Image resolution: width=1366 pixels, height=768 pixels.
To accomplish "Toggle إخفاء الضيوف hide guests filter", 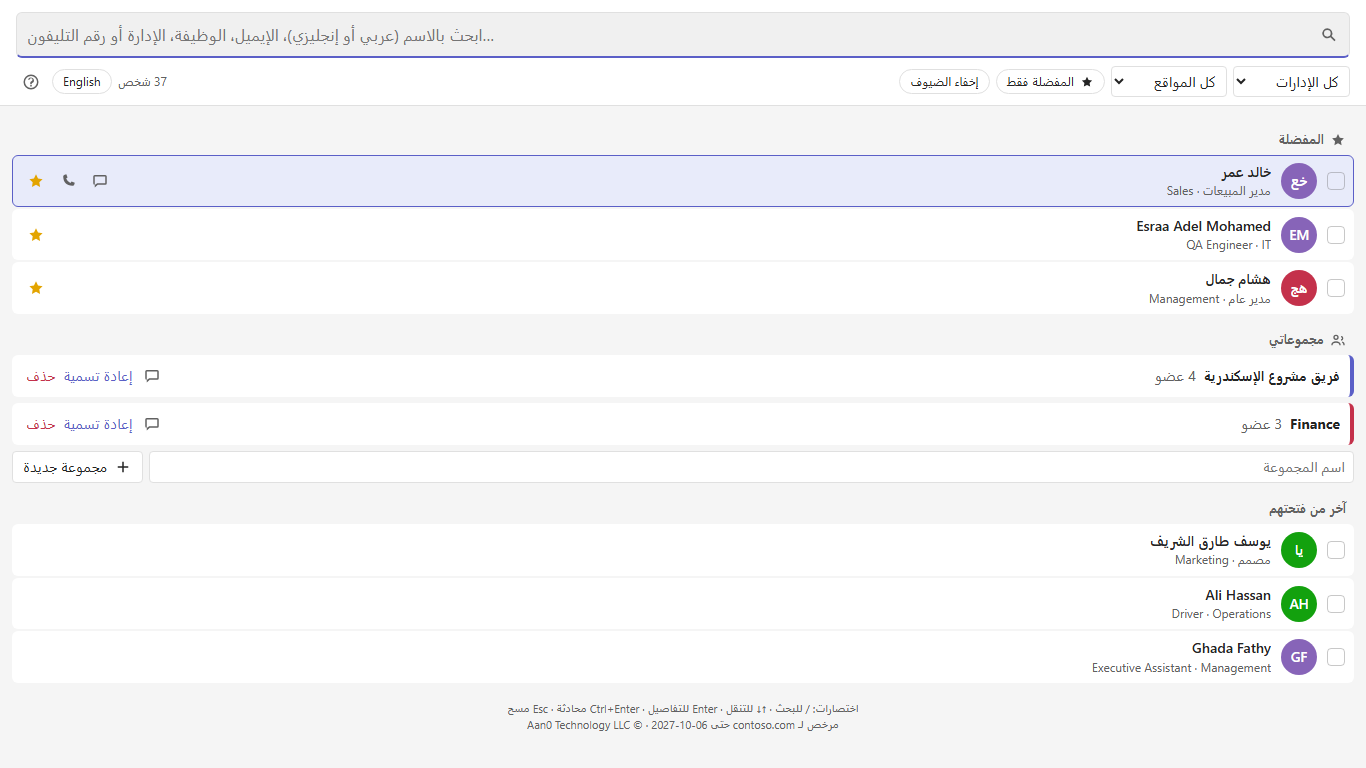I will click(x=944, y=82).
